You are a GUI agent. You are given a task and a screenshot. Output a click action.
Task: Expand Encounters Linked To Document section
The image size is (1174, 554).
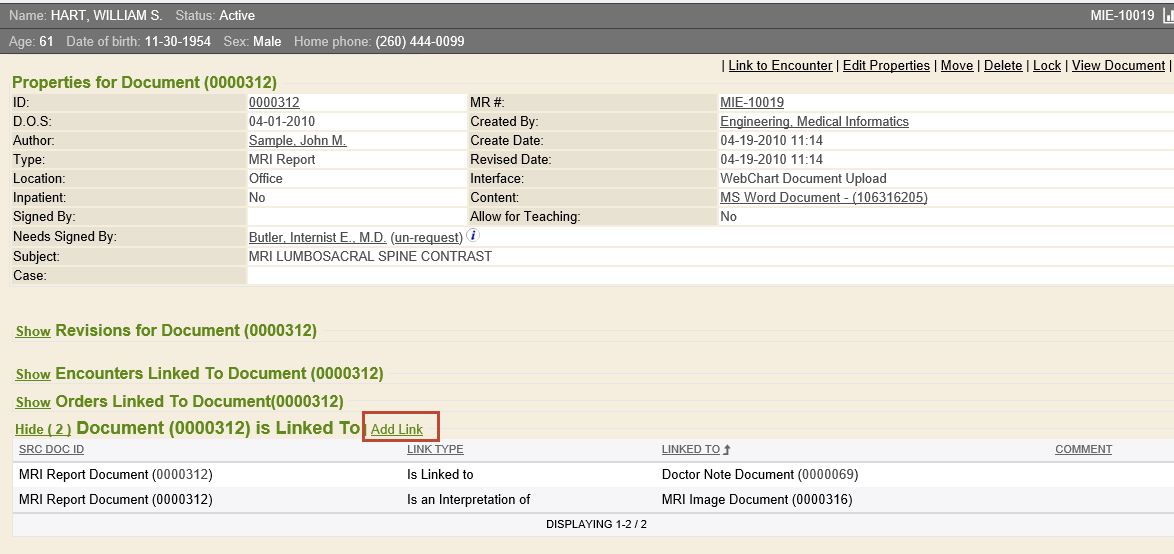33,374
